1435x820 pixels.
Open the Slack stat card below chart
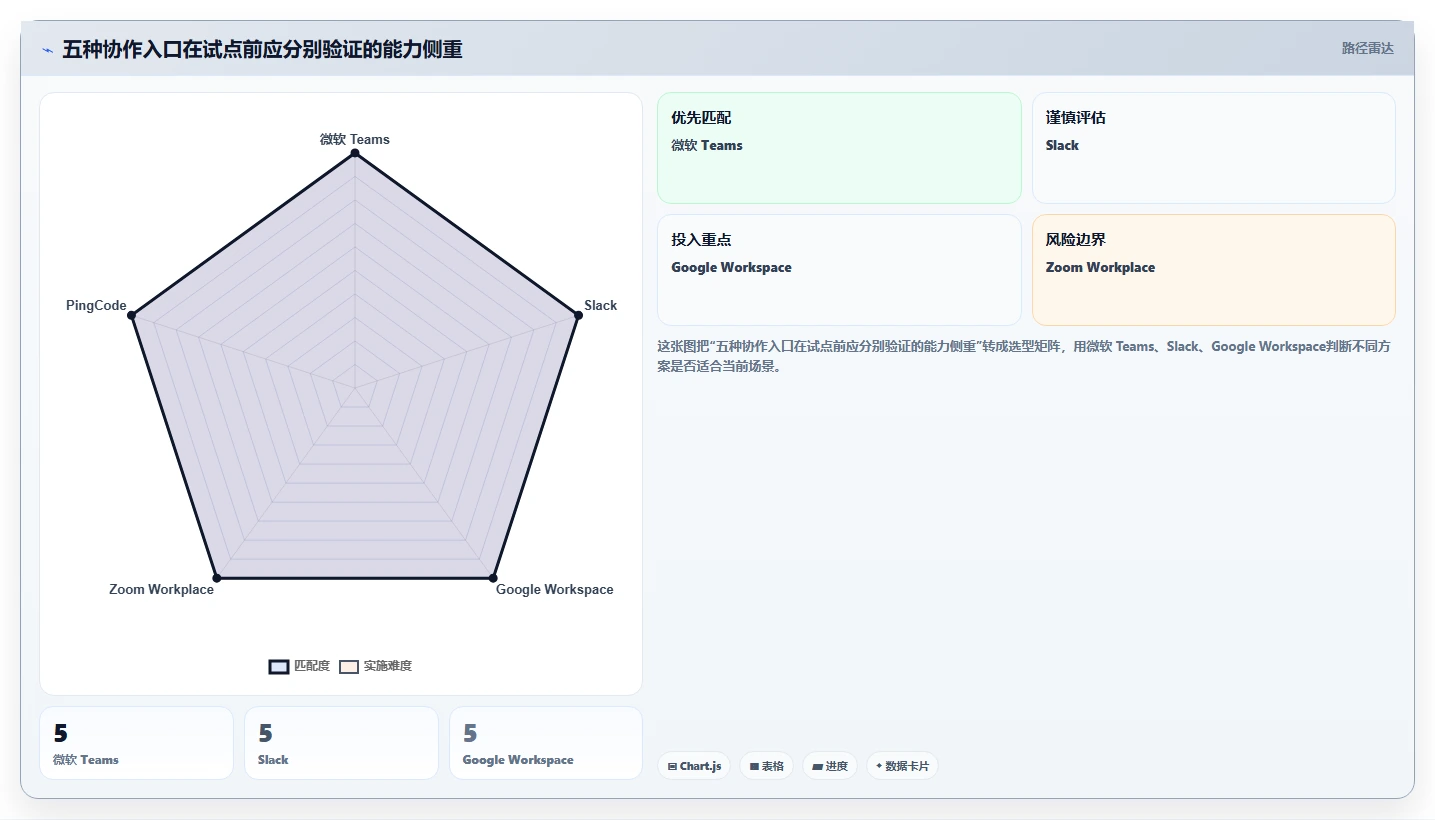point(341,743)
